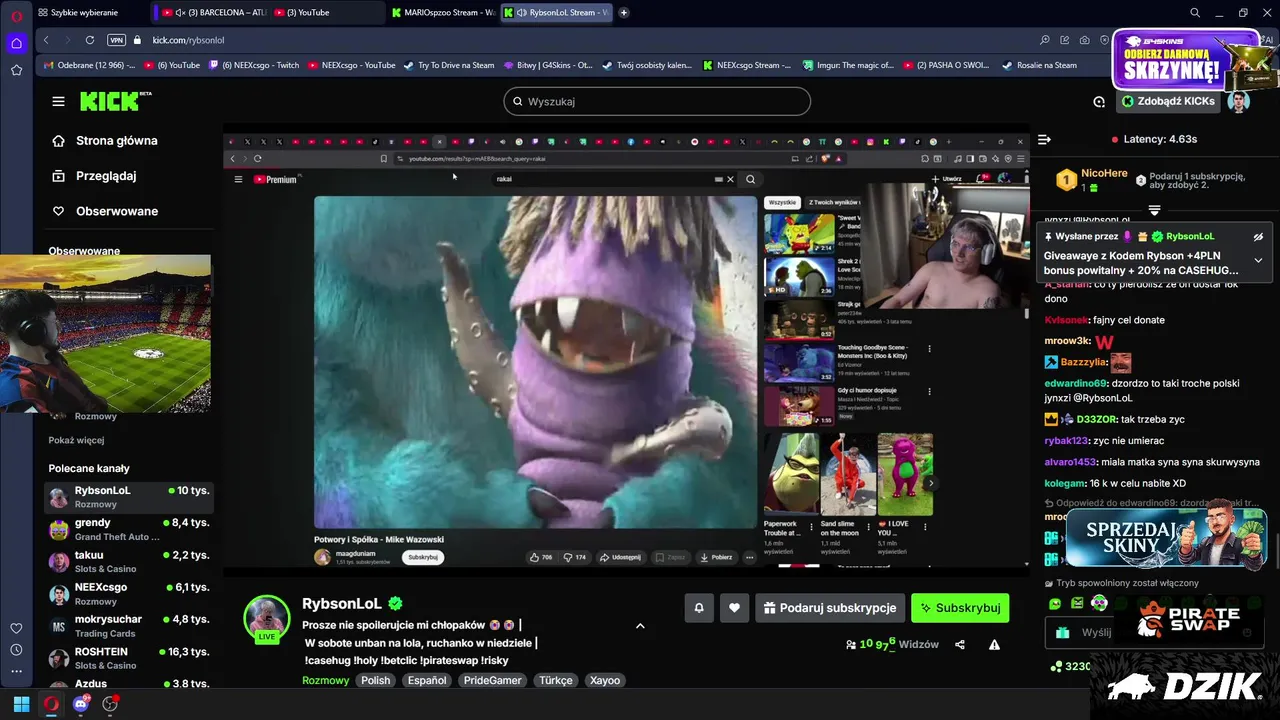Open Przeglądaj in the sidebar
The width and height of the screenshot is (1280, 720).
106,176
